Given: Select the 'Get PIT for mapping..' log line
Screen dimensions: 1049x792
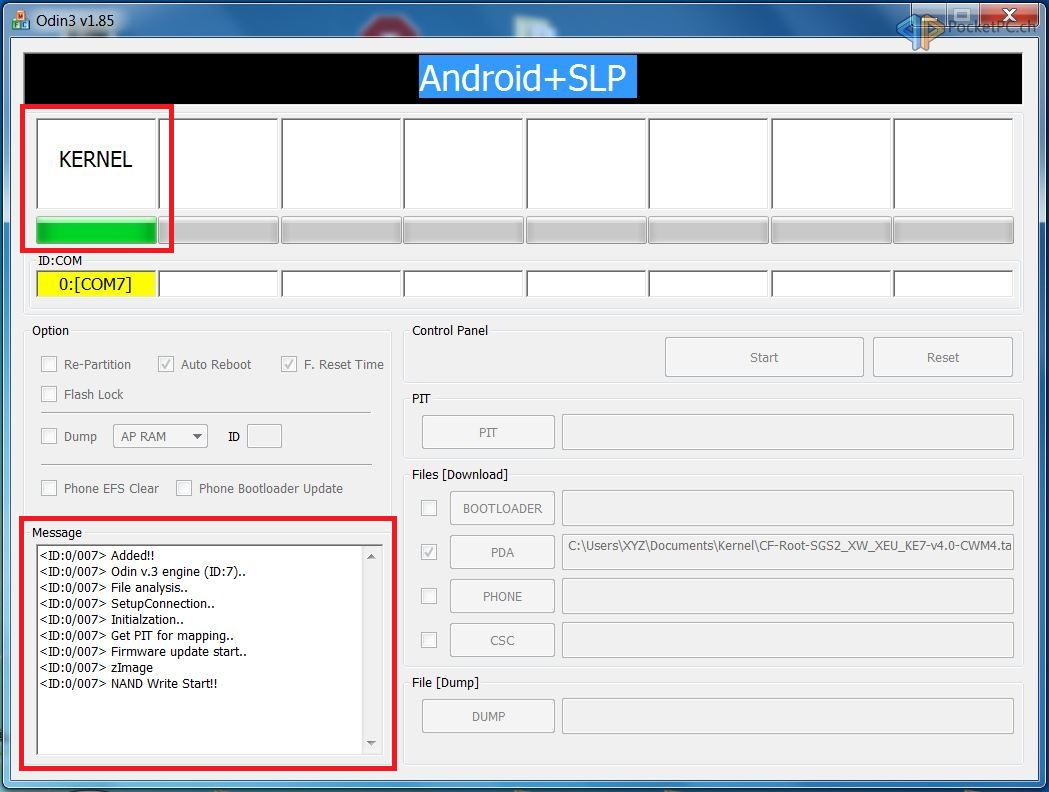Looking at the screenshot, I should tap(136, 635).
